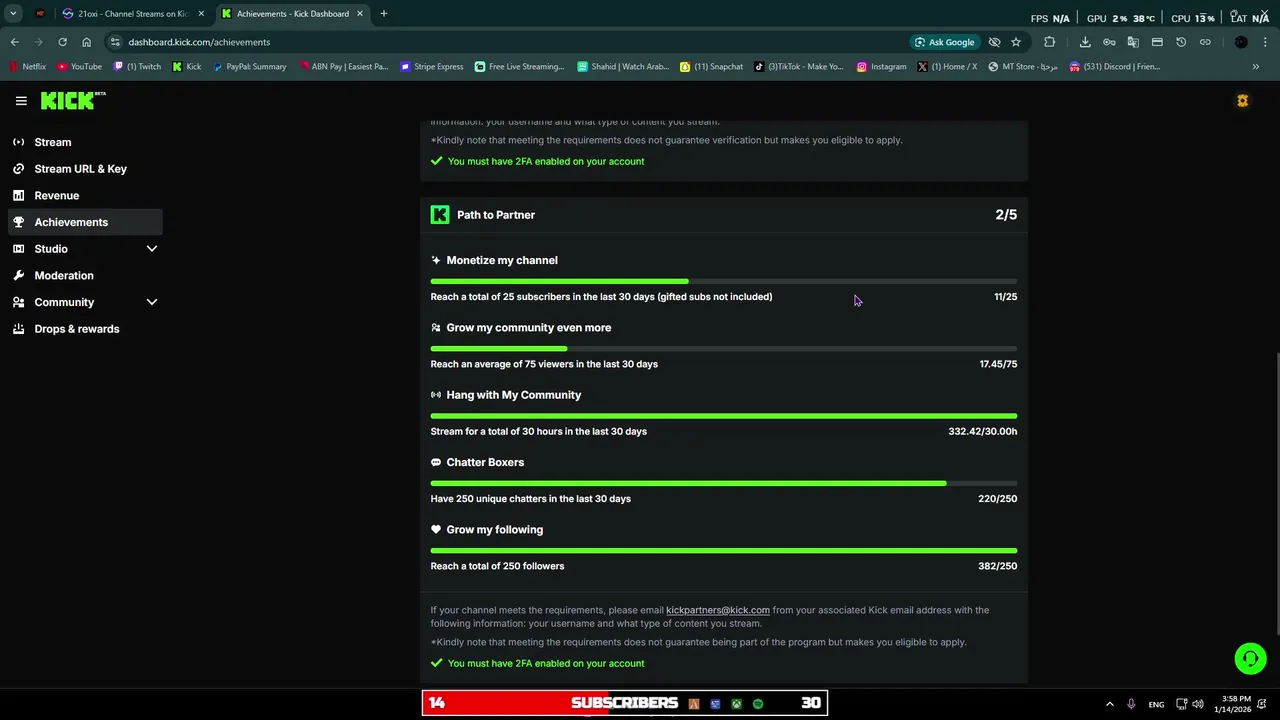Open the volume control in system tray

1198,704
